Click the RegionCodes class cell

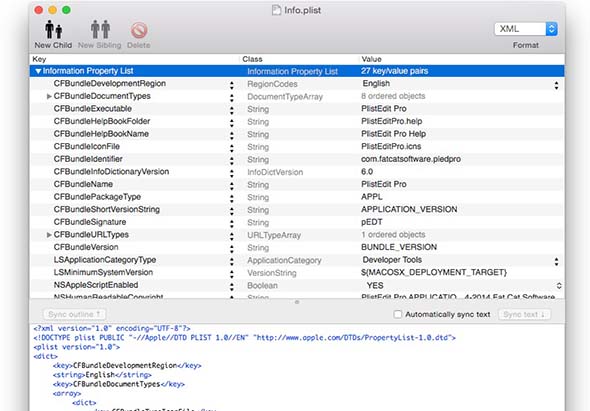point(272,84)
